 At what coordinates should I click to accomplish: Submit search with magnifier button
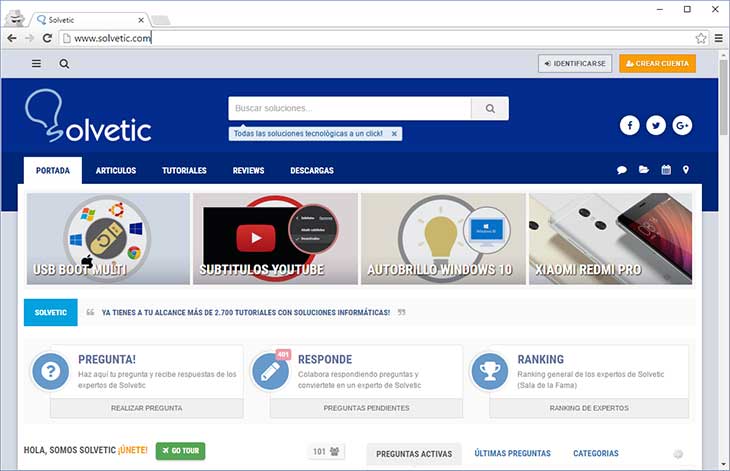(490, 108)
